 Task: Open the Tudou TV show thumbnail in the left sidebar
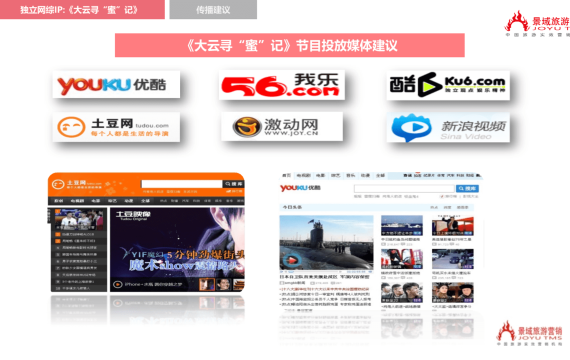coord(79,219)
